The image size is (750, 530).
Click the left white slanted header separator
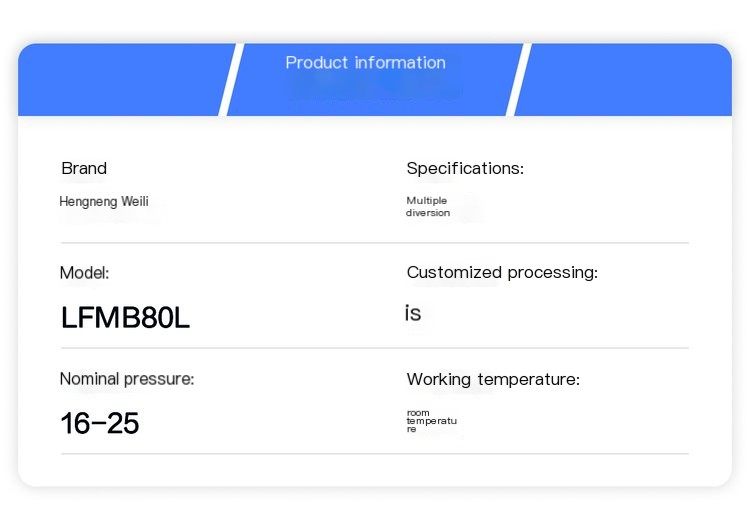232,79
